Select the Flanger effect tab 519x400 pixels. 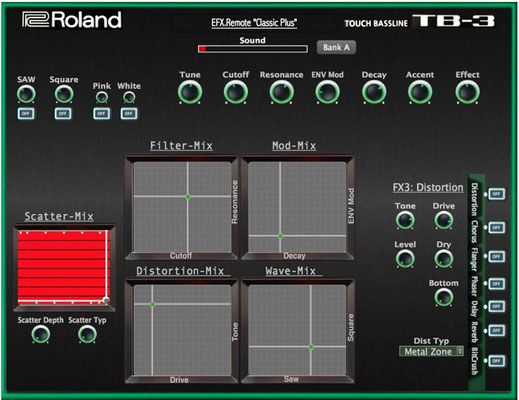(475, 259)
